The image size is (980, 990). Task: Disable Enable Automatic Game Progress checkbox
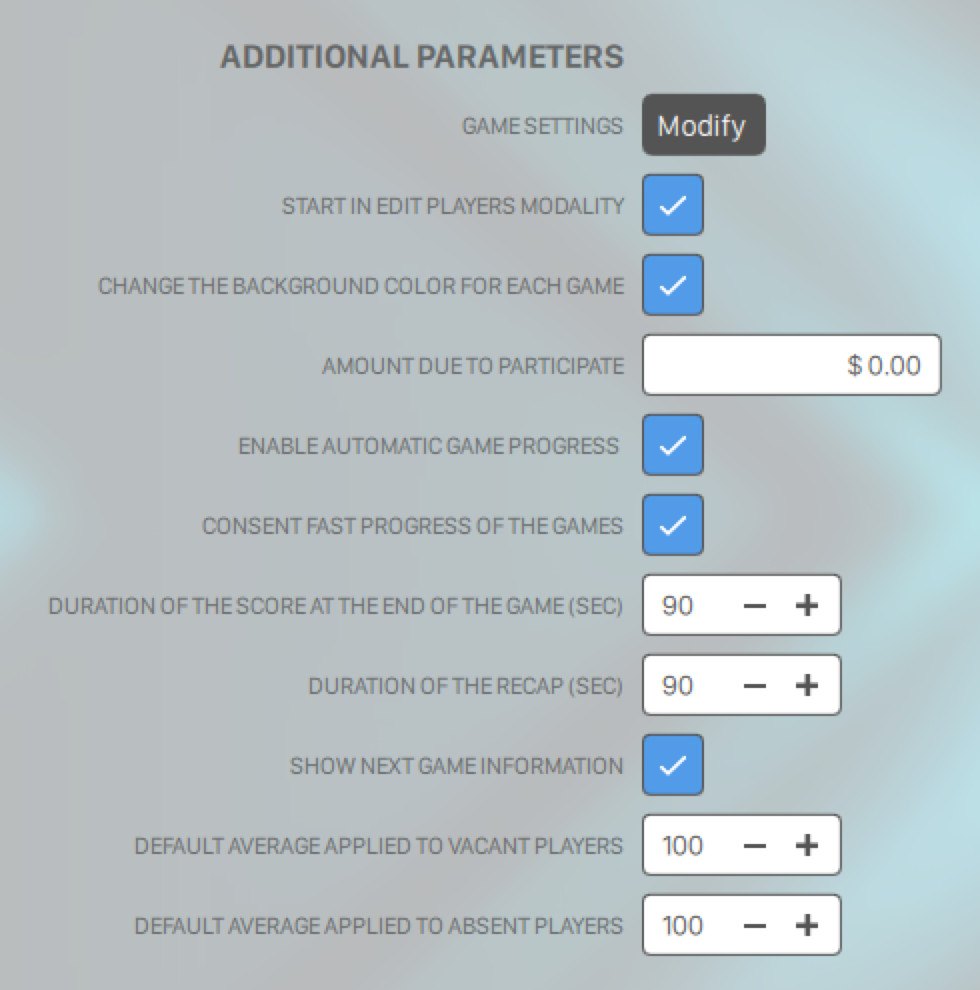click(673, 445)
